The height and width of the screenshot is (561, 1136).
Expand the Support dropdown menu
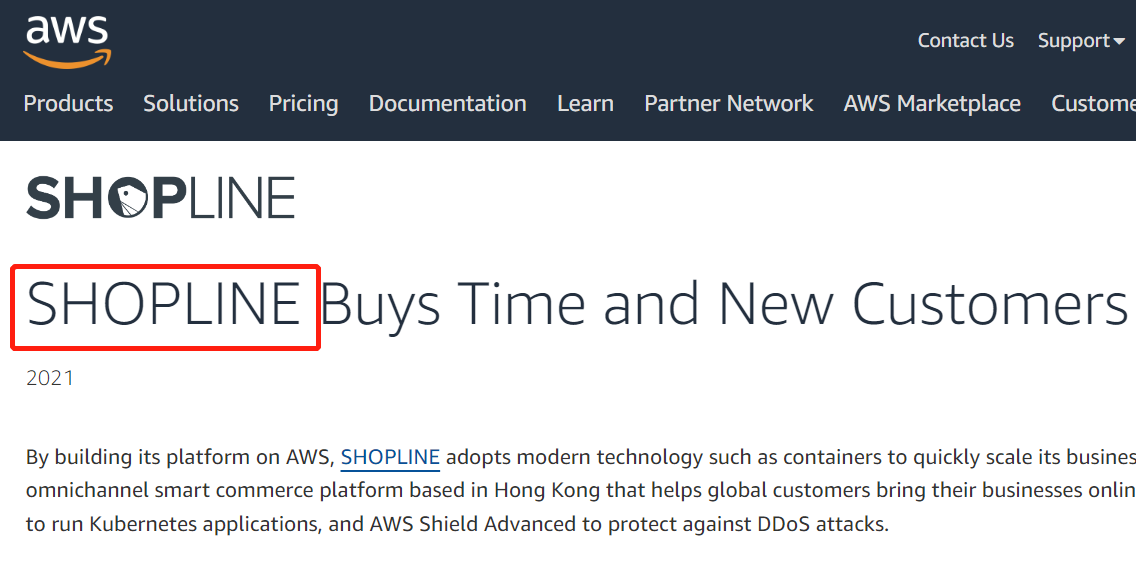[x=1080, y=41]
